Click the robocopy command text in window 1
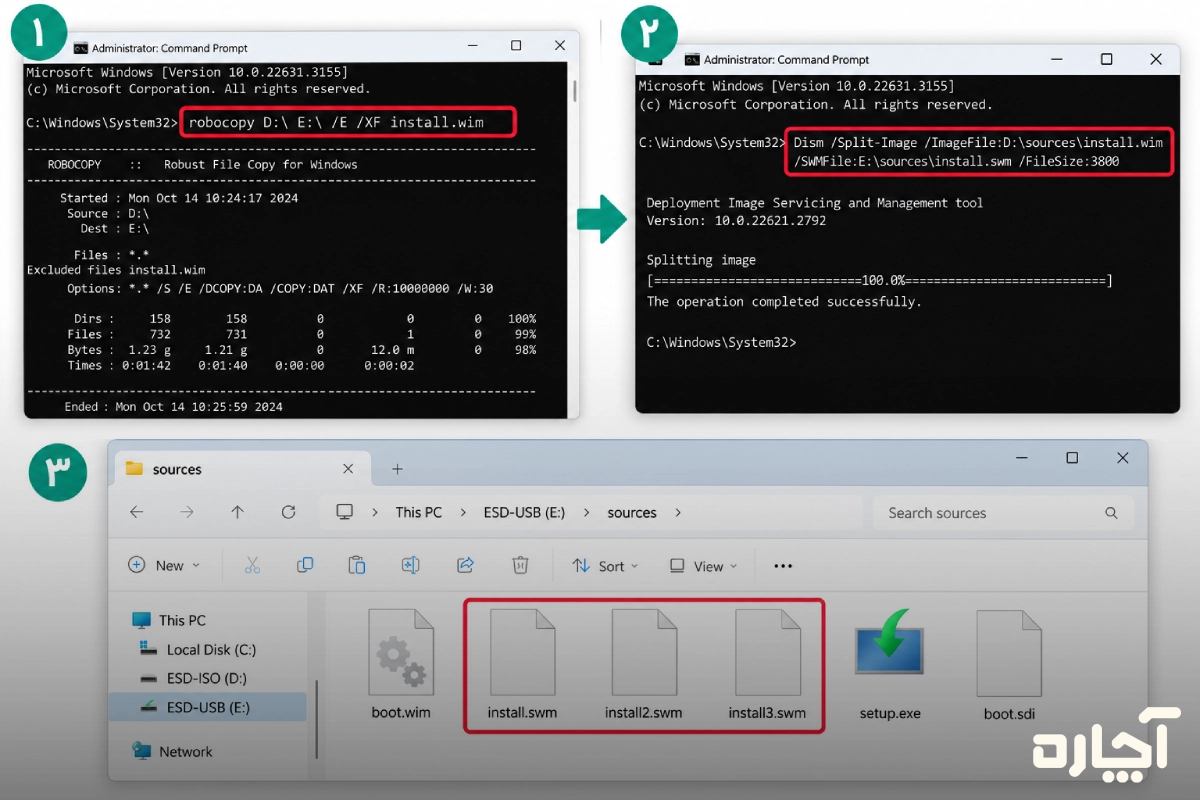Viewport: 1200px width, 800px height. (336, 122)
